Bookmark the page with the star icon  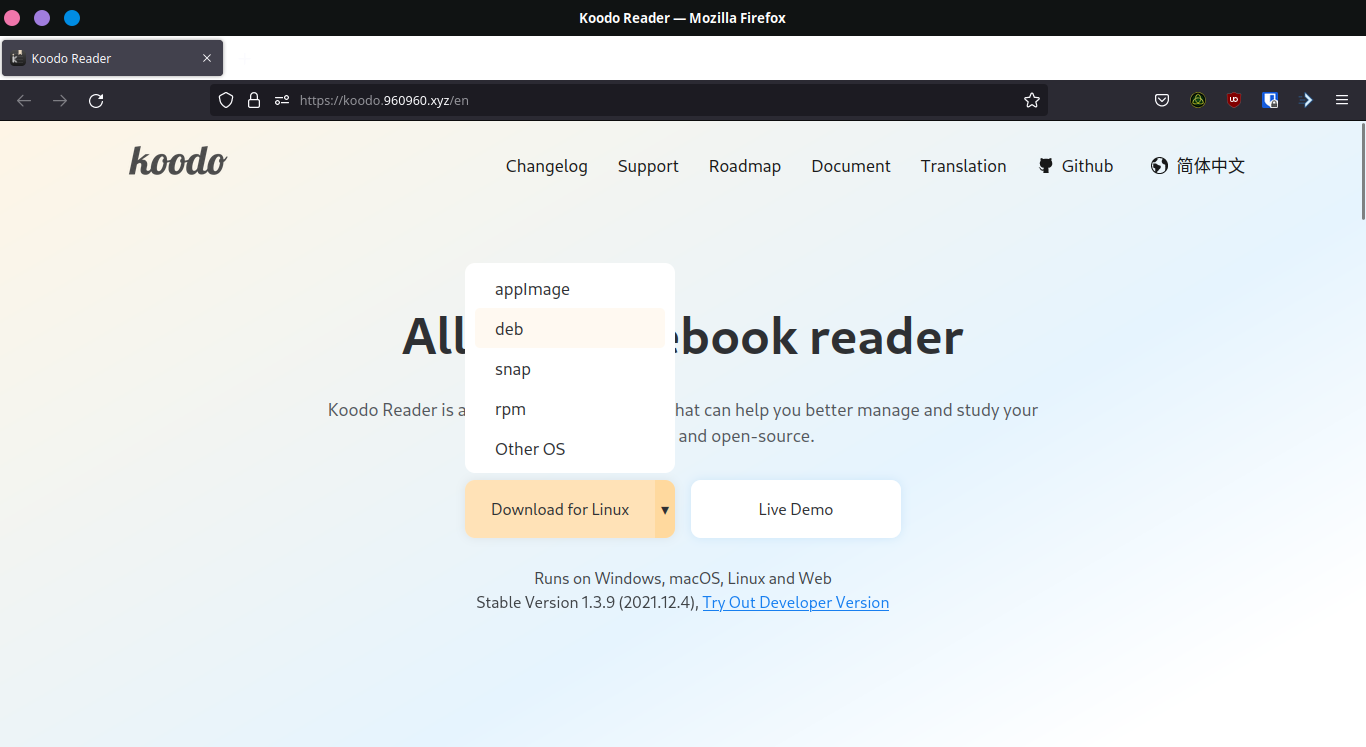point(1031,100)
